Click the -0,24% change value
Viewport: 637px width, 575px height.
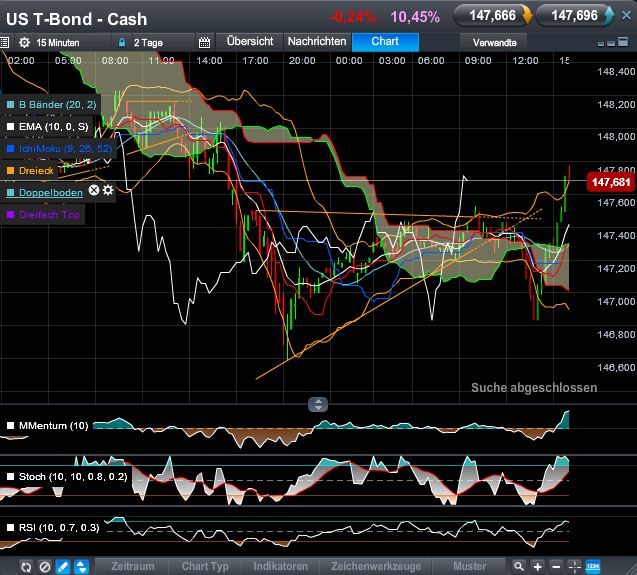click(353, 17)
